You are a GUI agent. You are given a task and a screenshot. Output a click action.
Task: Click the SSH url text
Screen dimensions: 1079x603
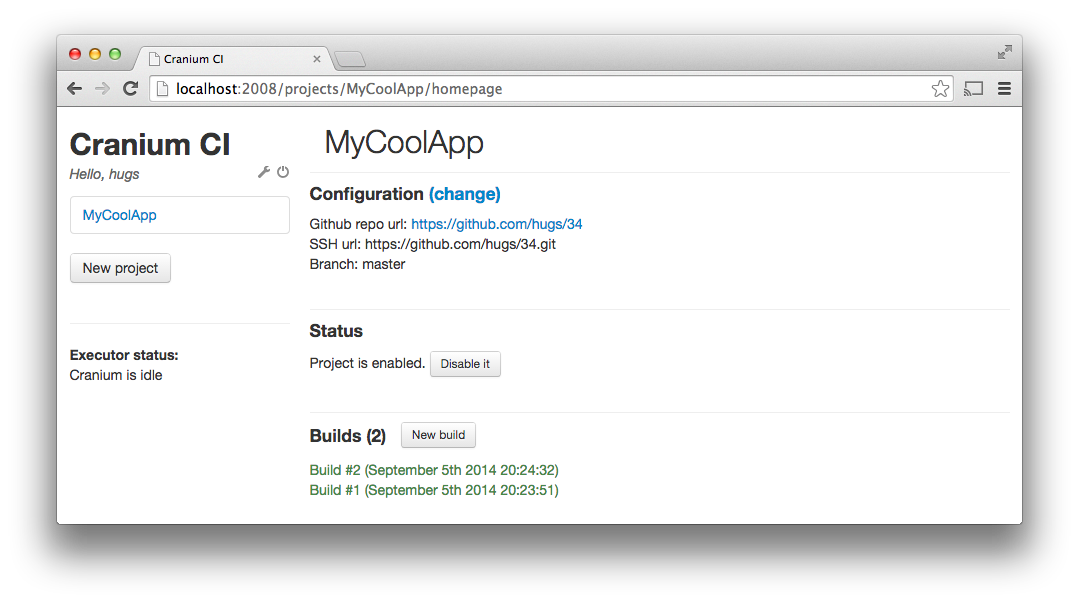(x=433, y=244)
